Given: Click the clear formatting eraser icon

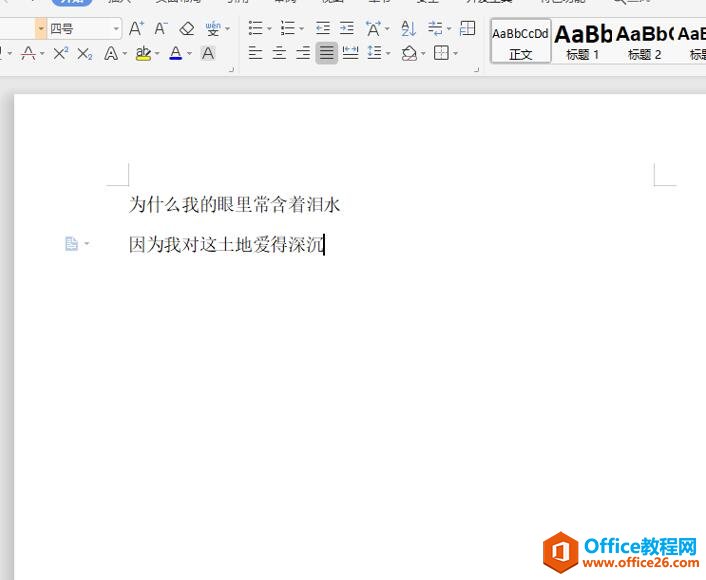Looking at the screenshot, I should coord(186,29).
